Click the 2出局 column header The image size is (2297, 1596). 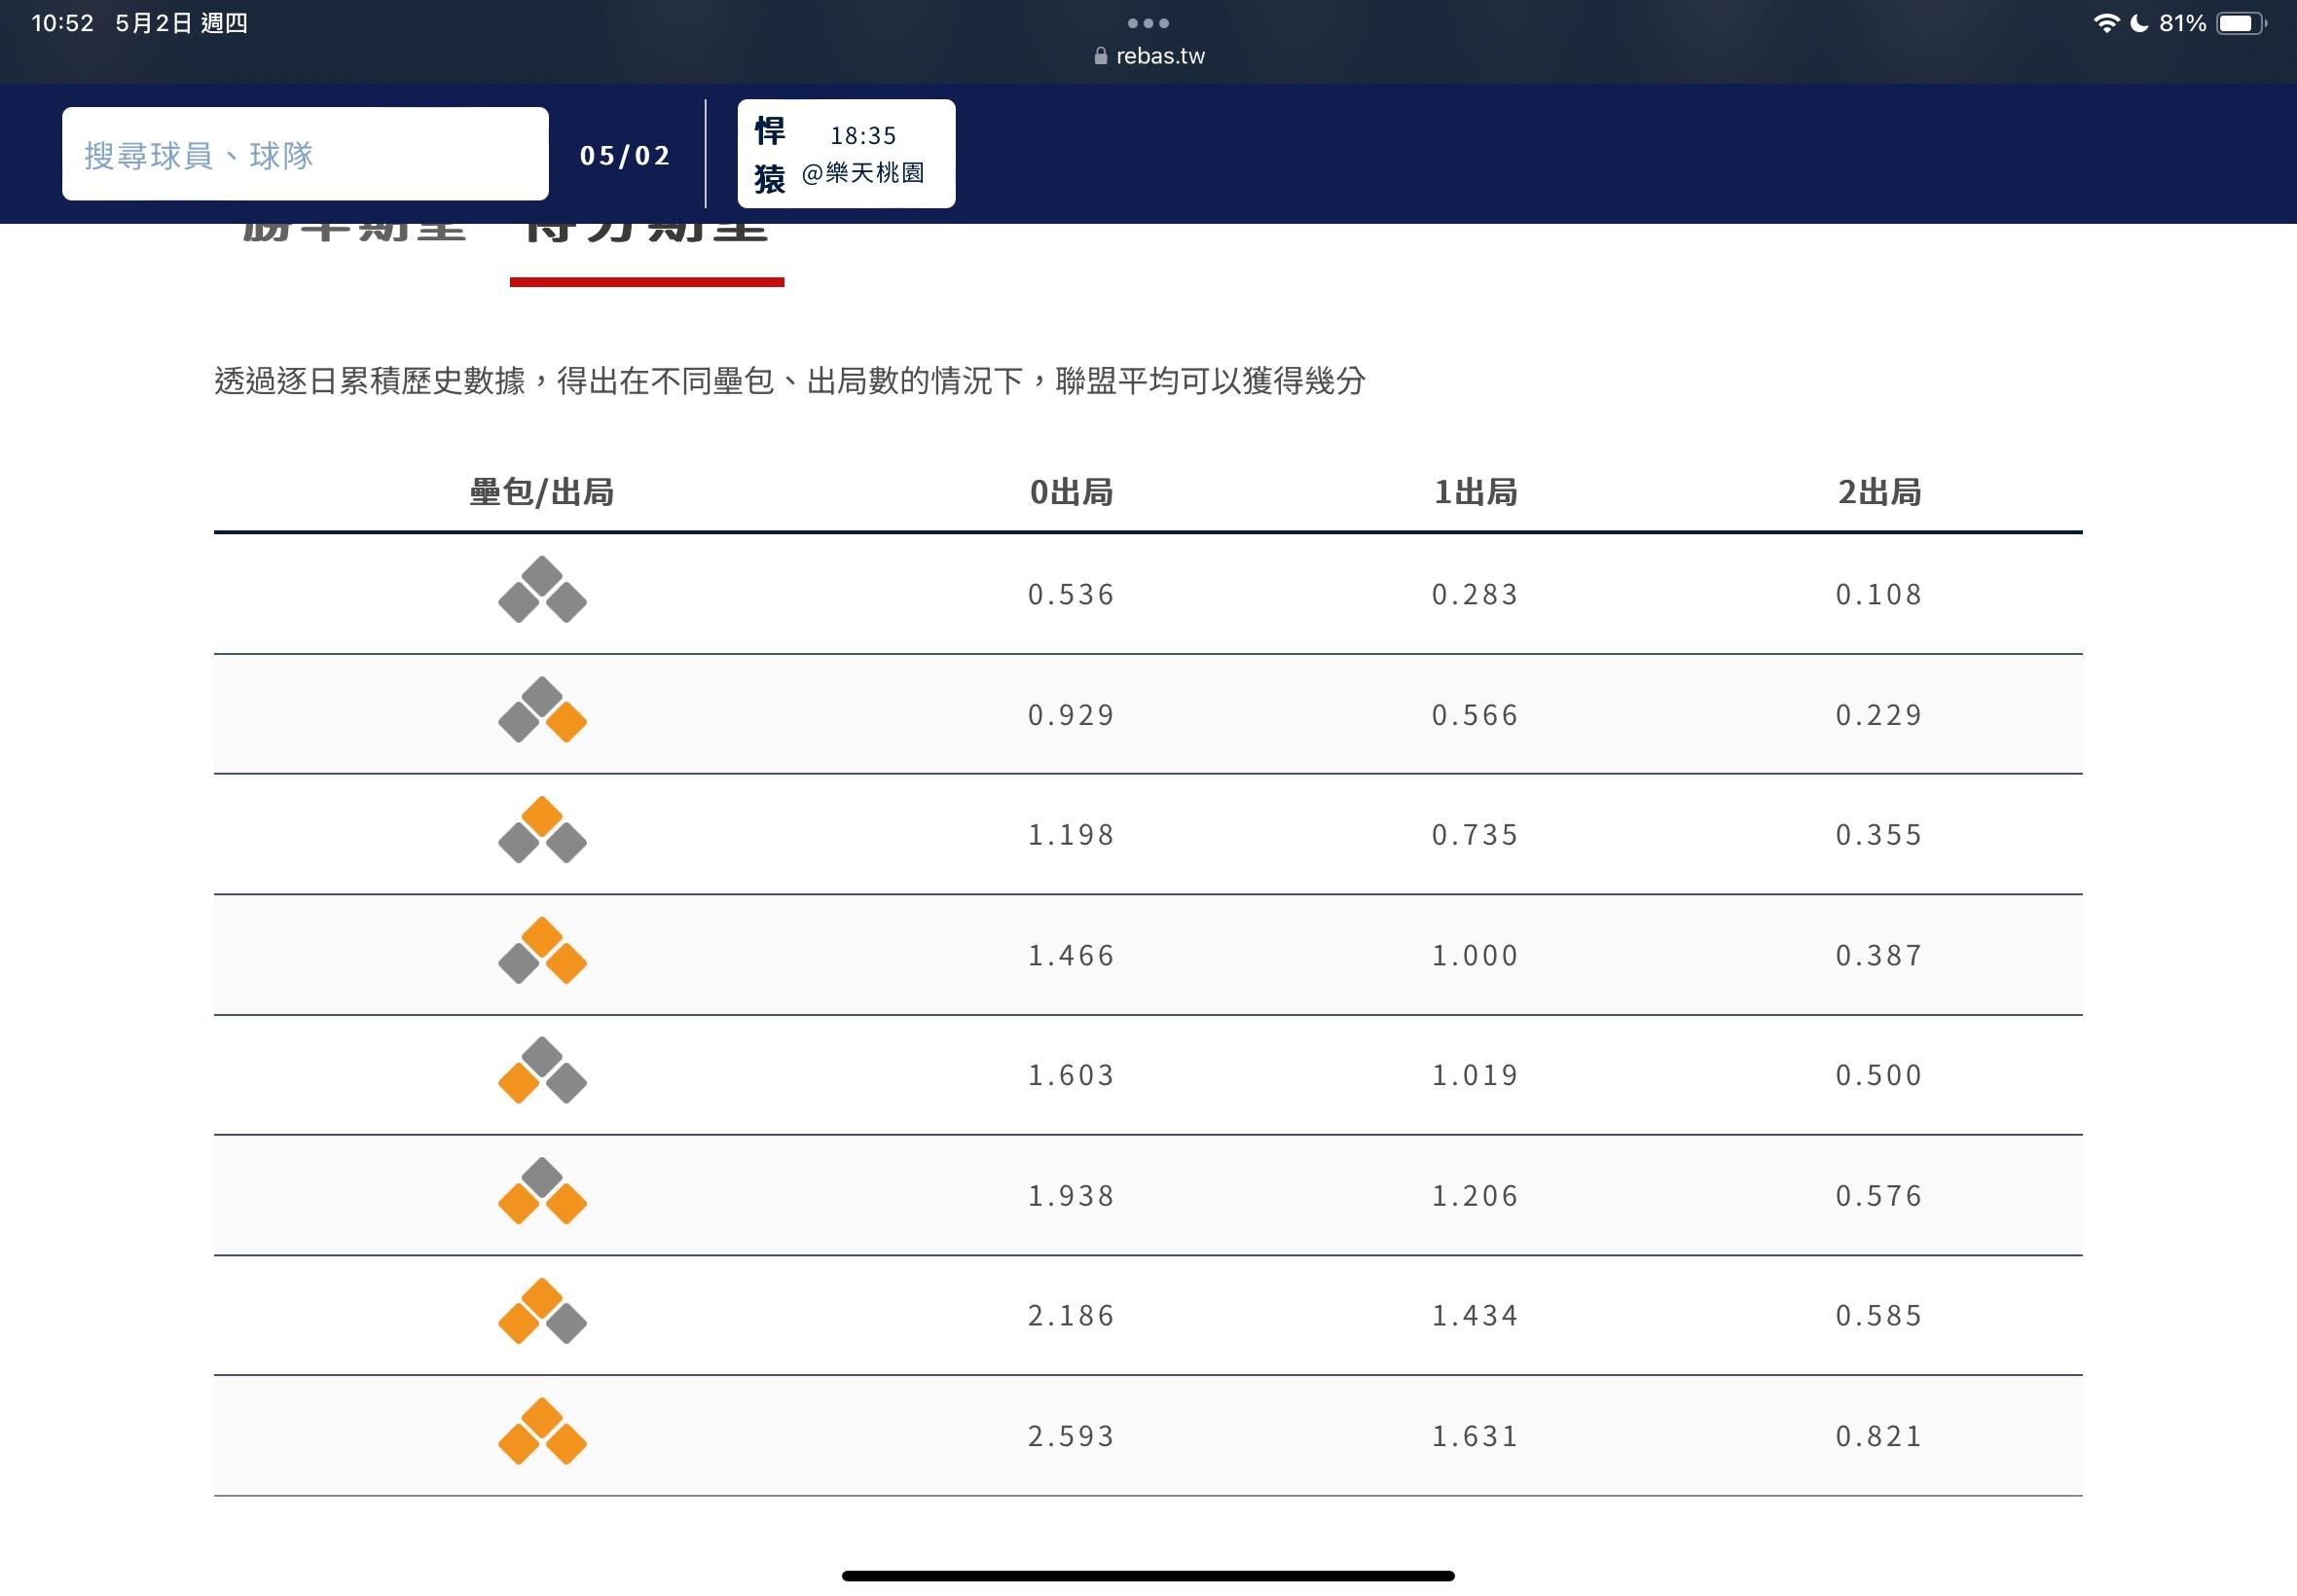point(1878,492)
